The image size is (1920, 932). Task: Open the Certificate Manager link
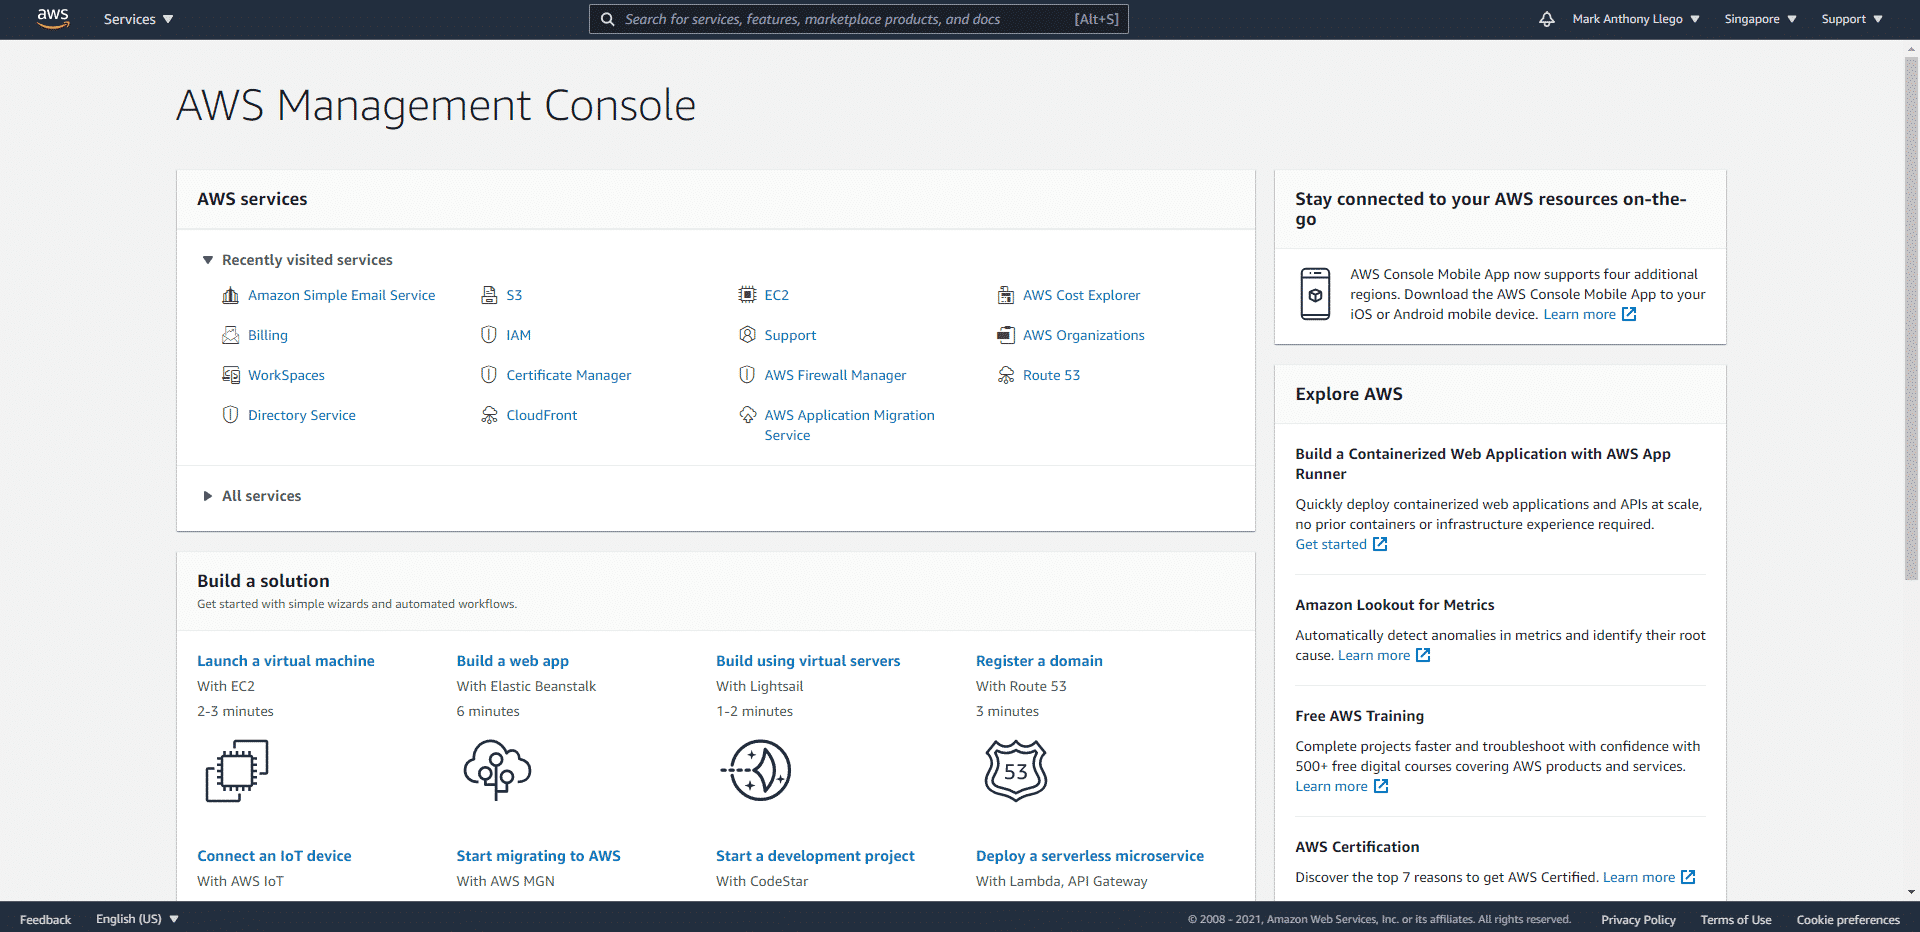point(568,375)
